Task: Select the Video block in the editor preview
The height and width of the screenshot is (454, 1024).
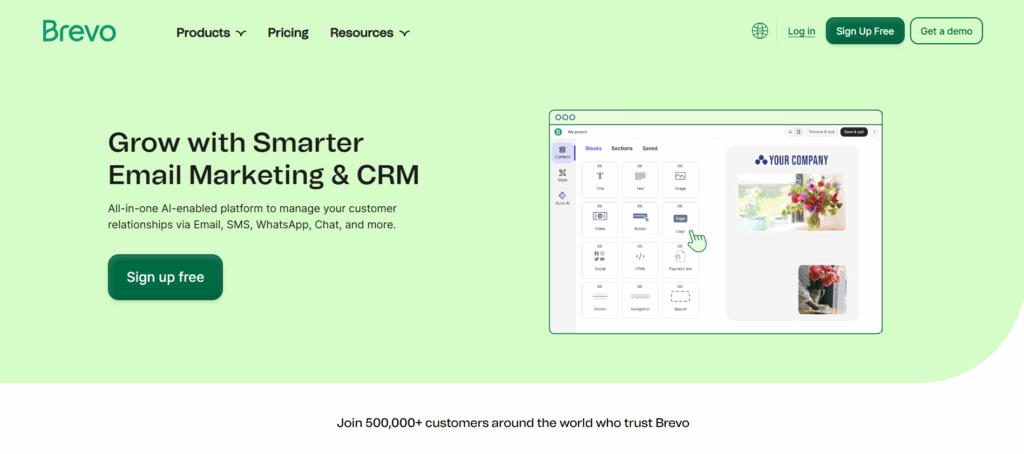Action: click(600, 219)
